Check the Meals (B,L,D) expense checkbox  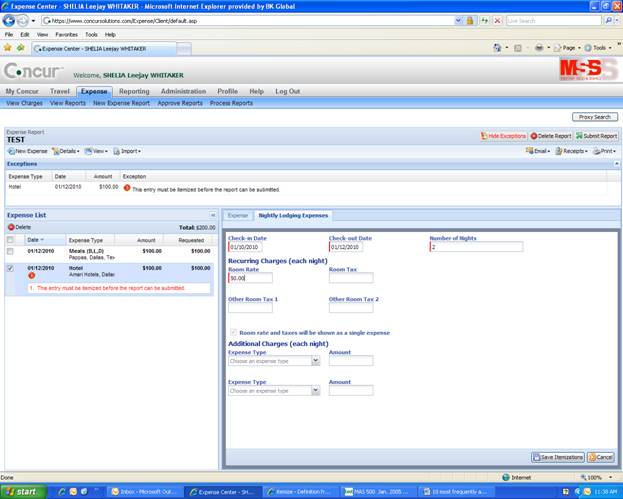point(10,251)
